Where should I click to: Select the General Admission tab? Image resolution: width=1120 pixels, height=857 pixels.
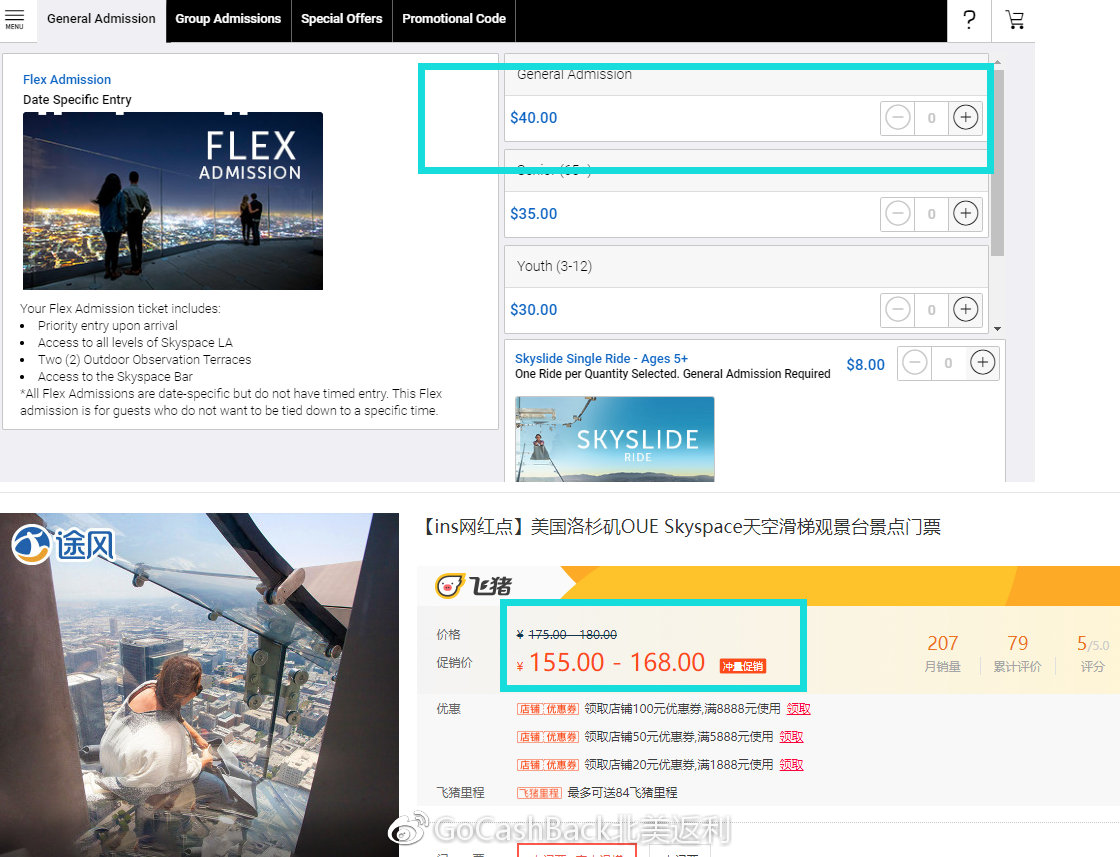point(101,19)
